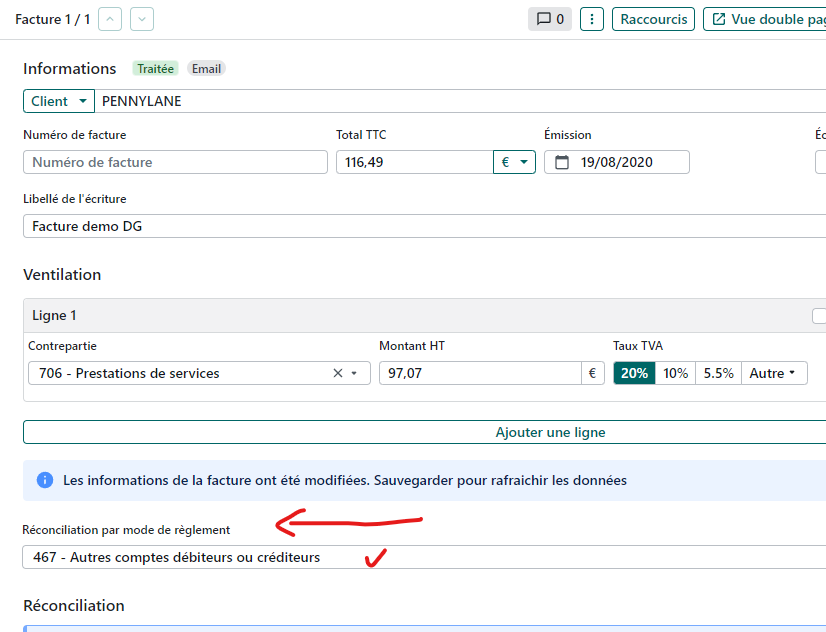The width and height of the screenshot is (826, 632).
Task: Select the 10% TVA rate
Action: [x=675, y=373]
